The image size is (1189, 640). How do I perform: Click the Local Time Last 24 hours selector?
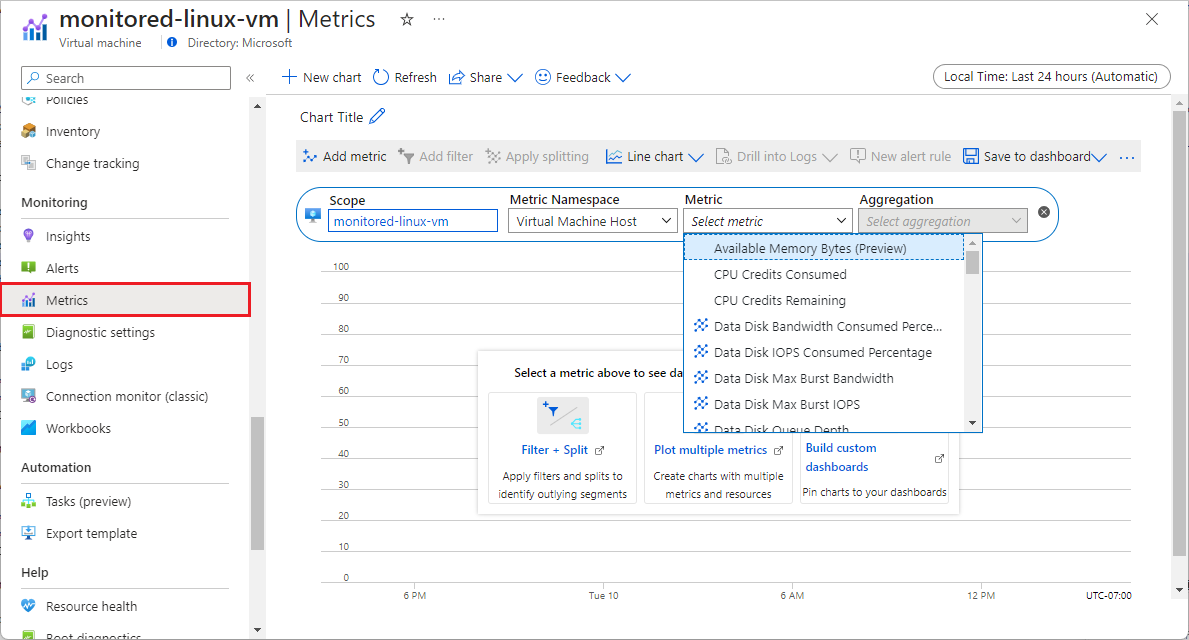(1051, 76)
